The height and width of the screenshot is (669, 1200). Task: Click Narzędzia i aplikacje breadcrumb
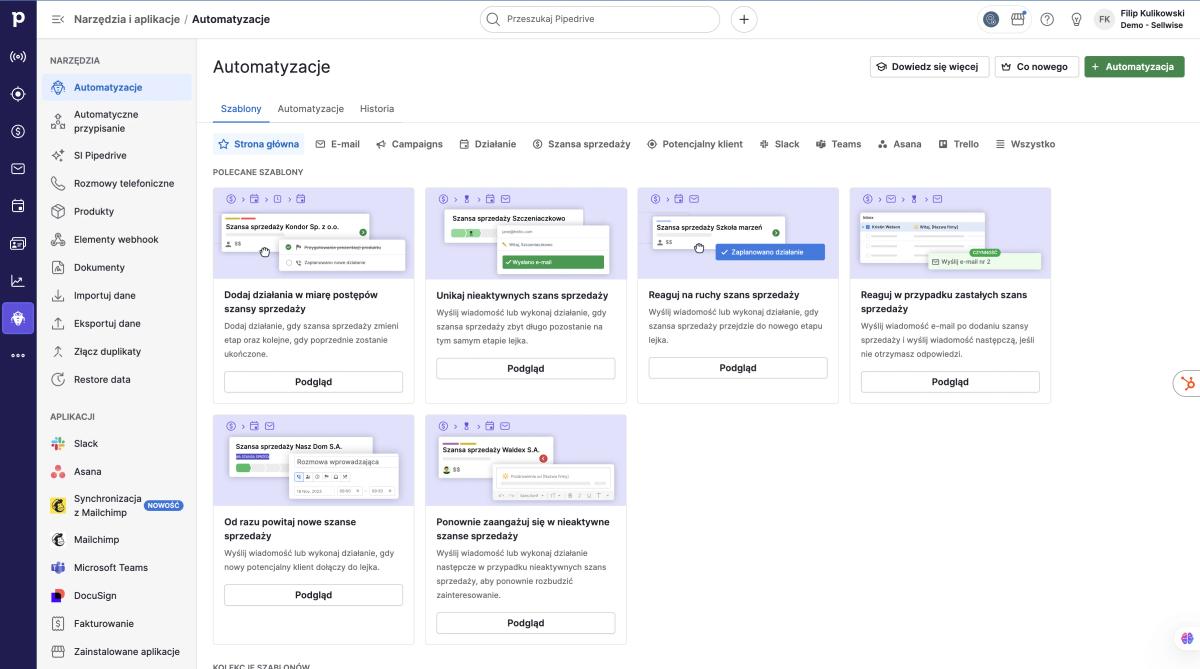127,19
